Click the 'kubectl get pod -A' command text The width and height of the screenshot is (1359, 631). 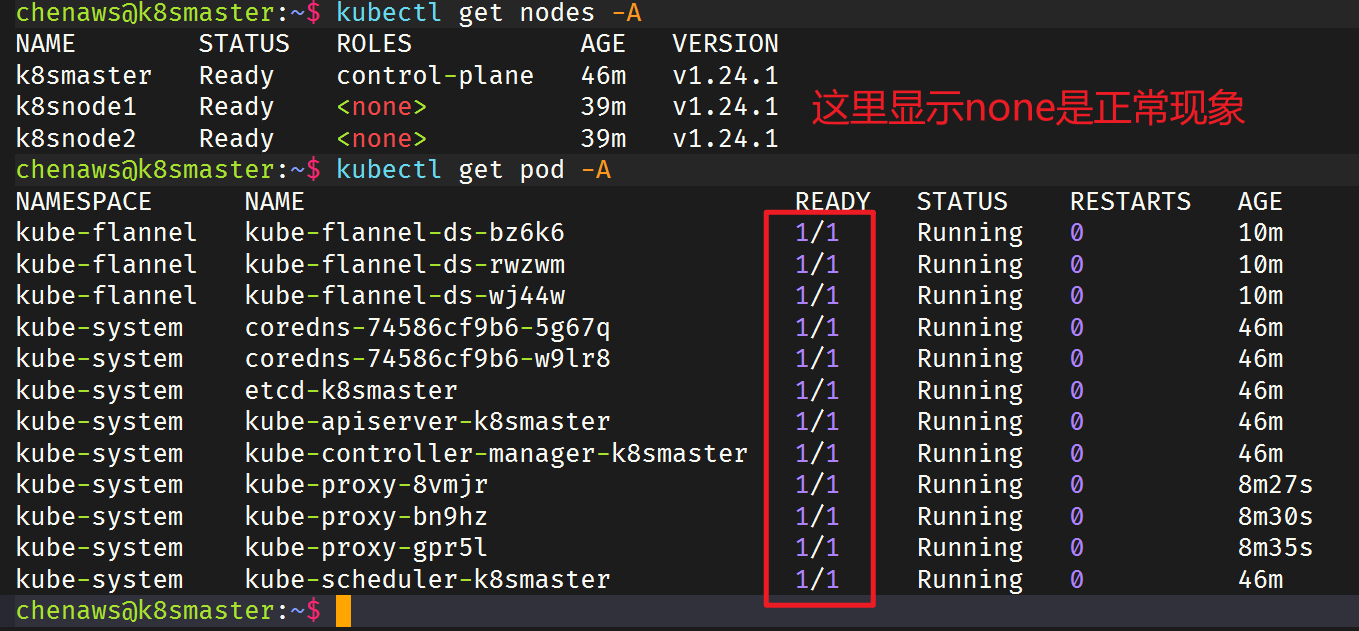tap(473, 170)
